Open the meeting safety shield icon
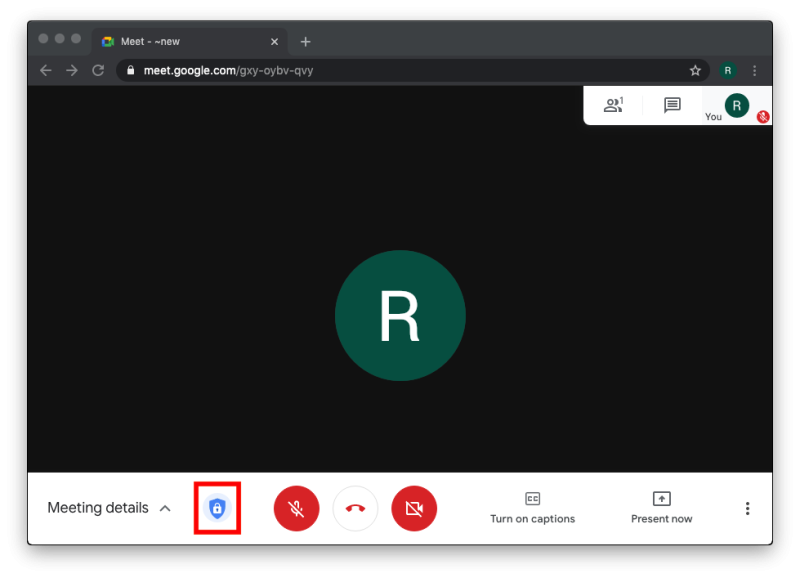The width and height of the screenshot is (800, 578). (217, 508)
